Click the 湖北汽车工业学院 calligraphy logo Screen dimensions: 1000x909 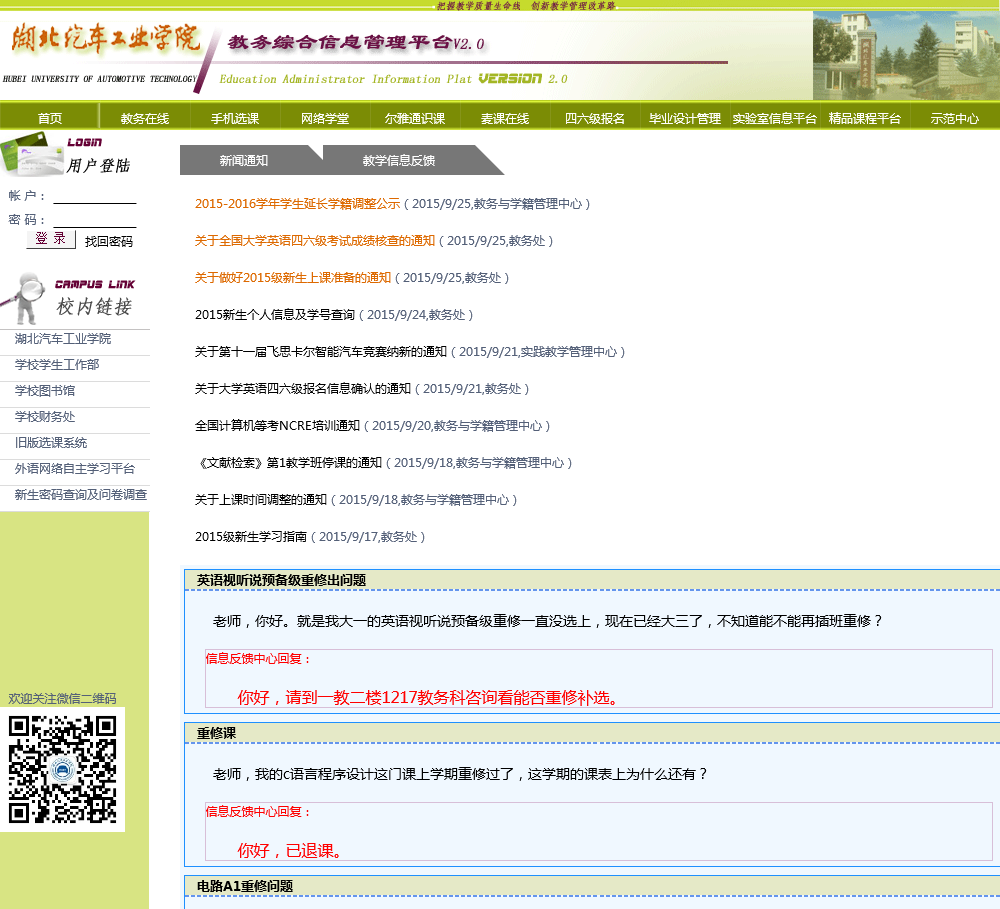click(x=105, y=38)
